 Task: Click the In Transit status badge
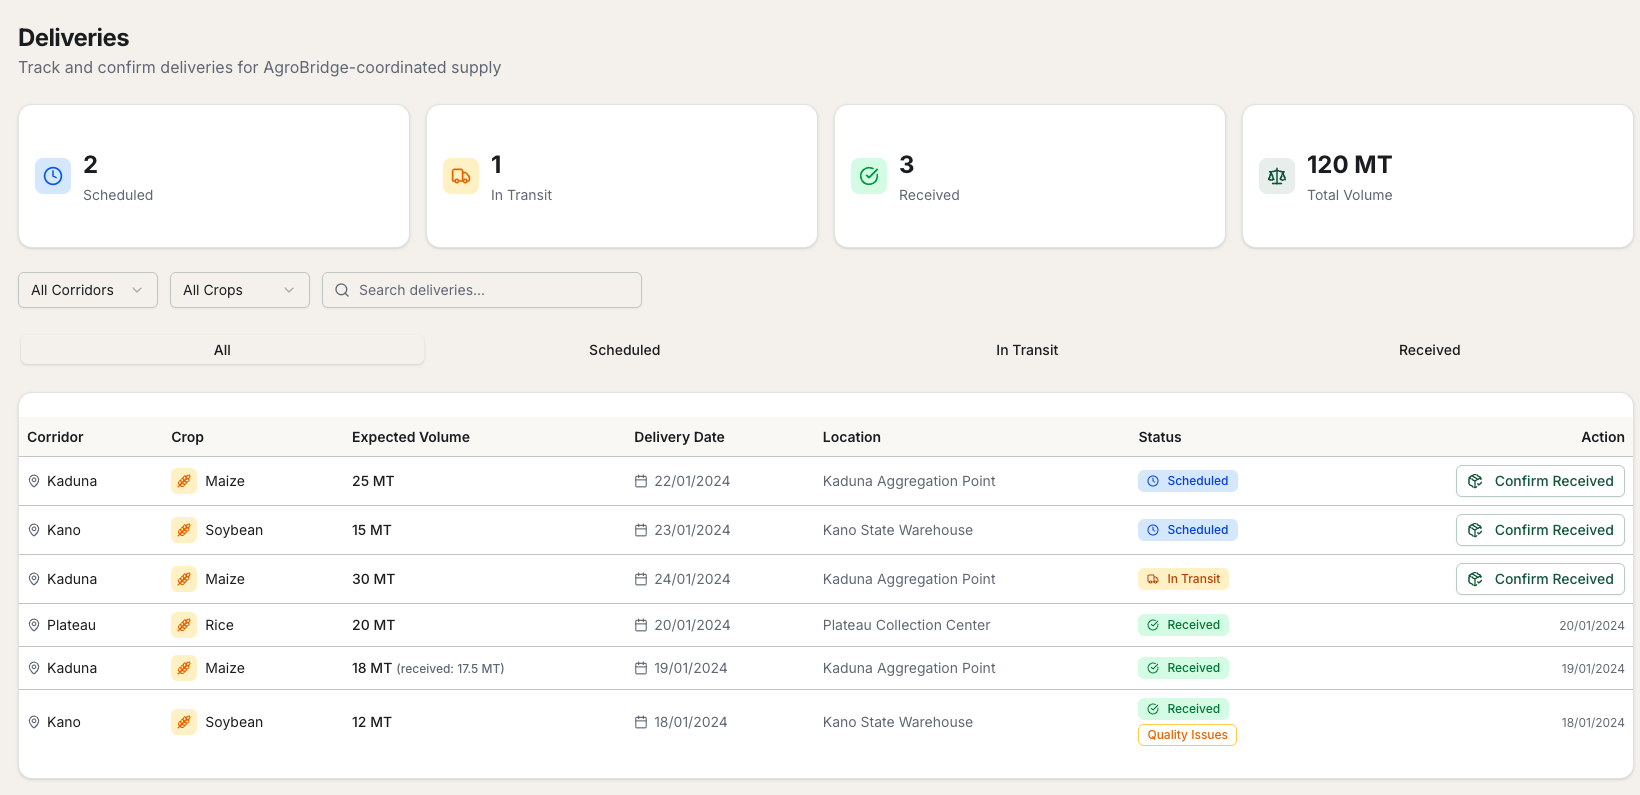(1183, 579)
